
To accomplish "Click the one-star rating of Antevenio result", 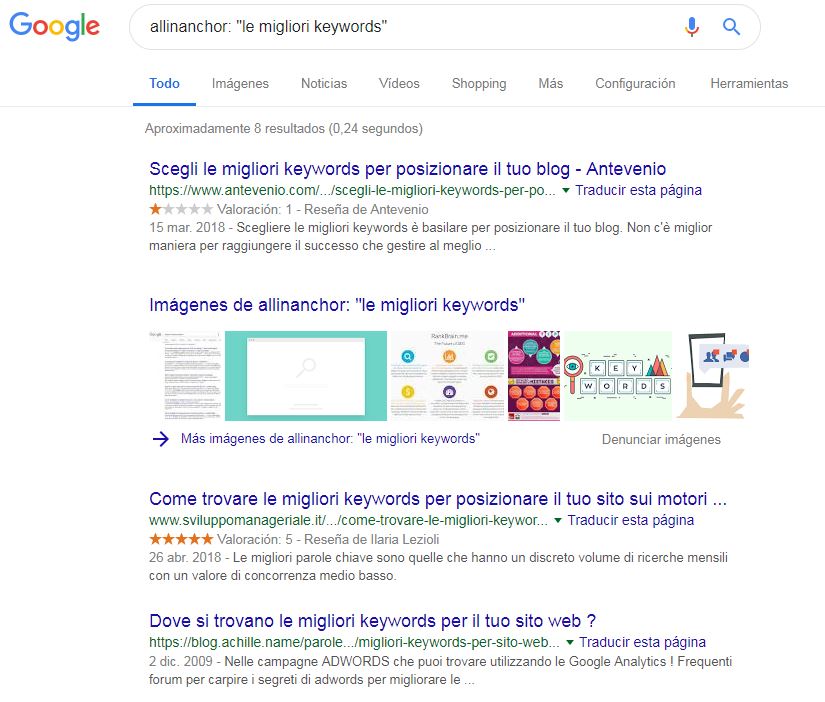I will tap(181, 209).
